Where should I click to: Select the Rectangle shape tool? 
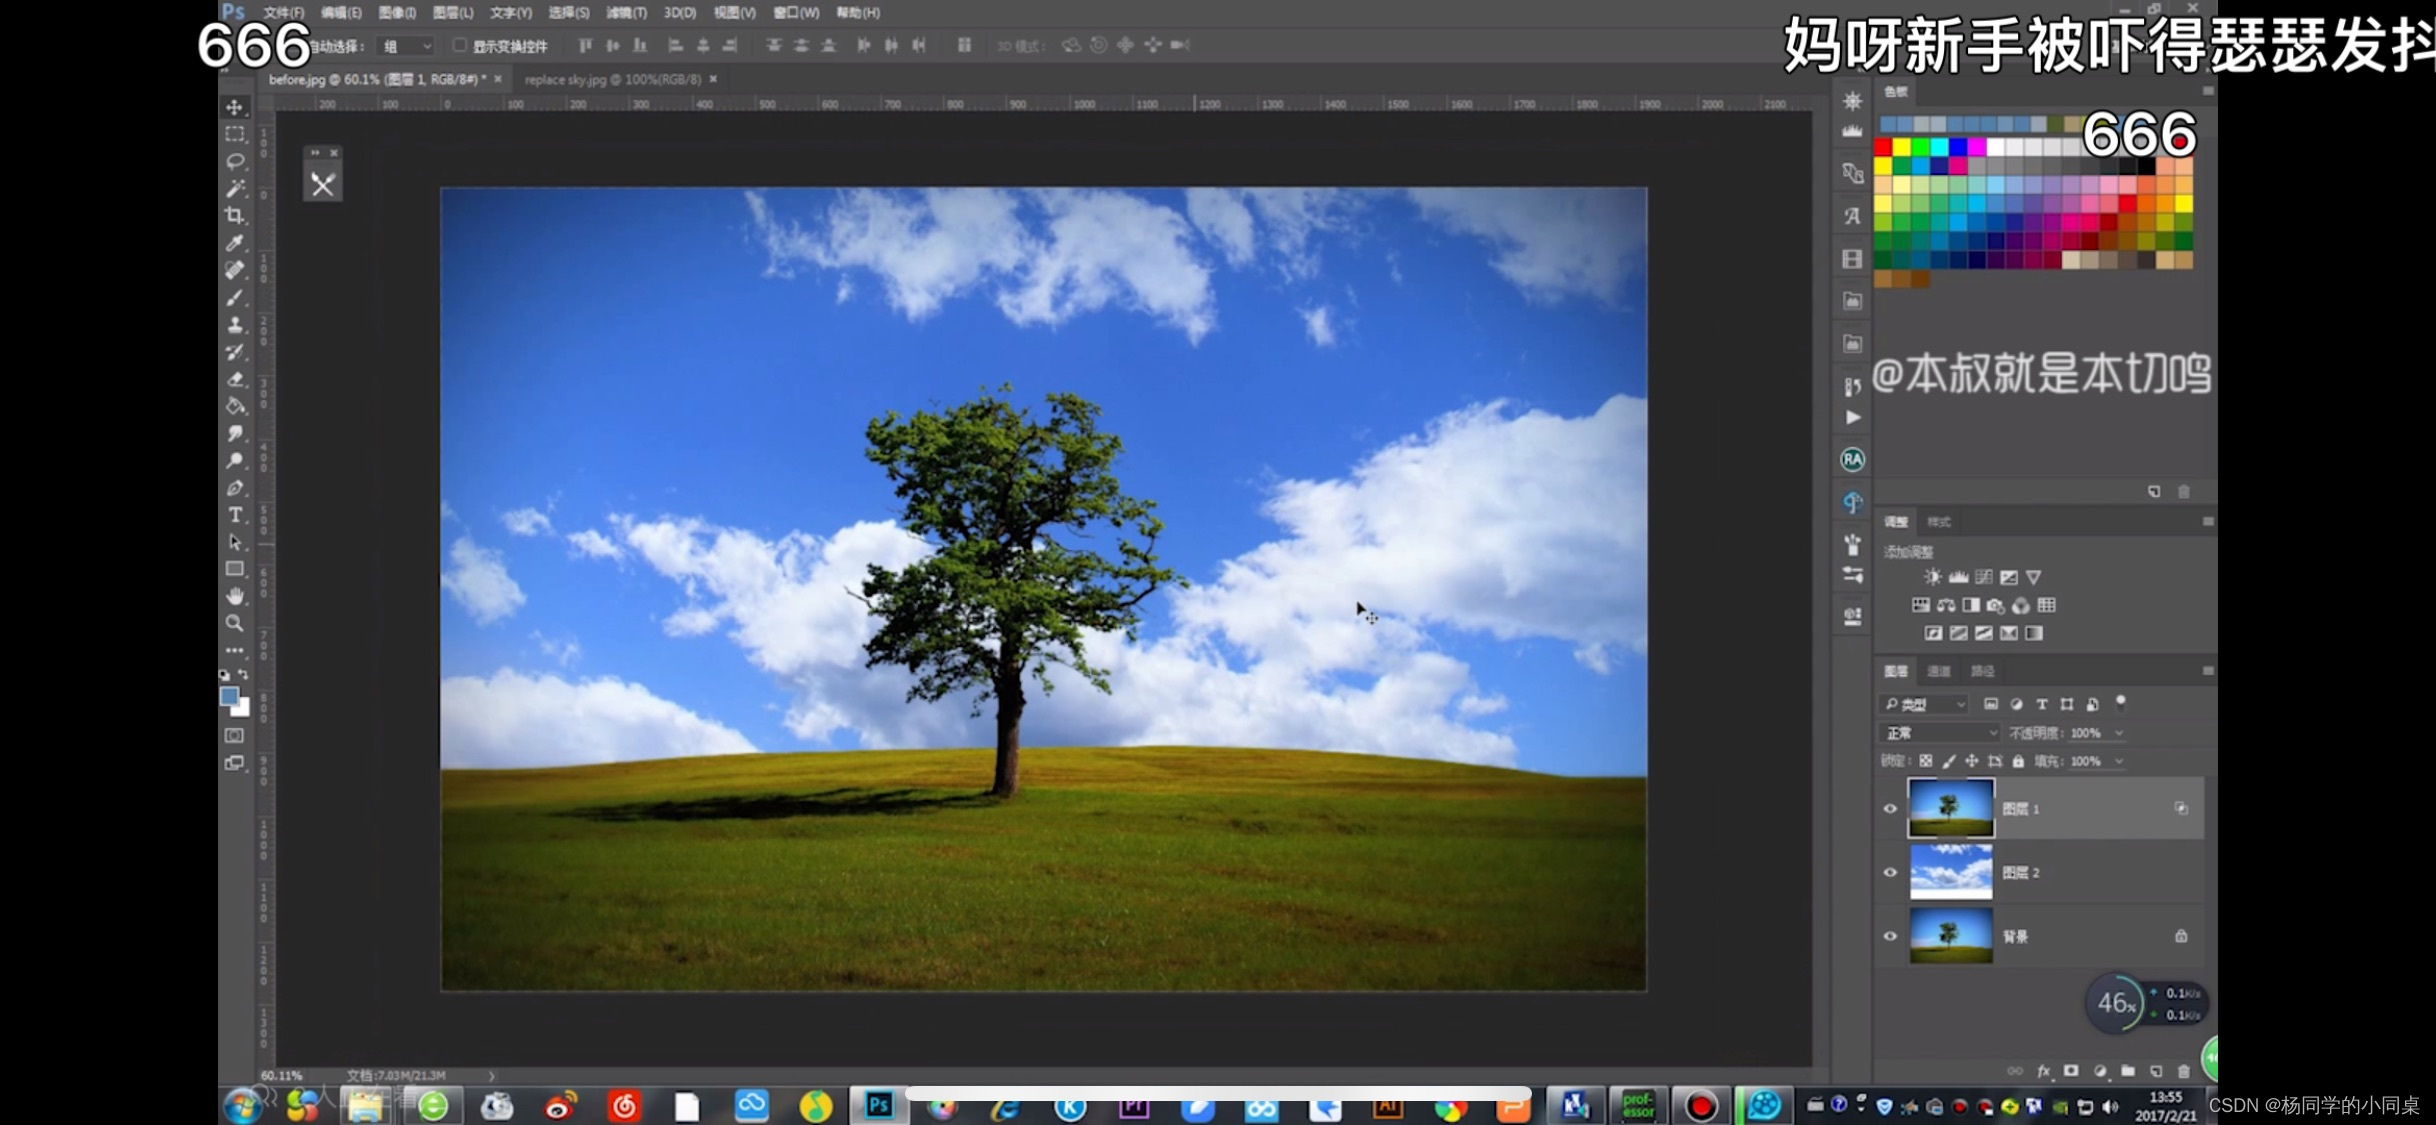click(x=235, y=569)
